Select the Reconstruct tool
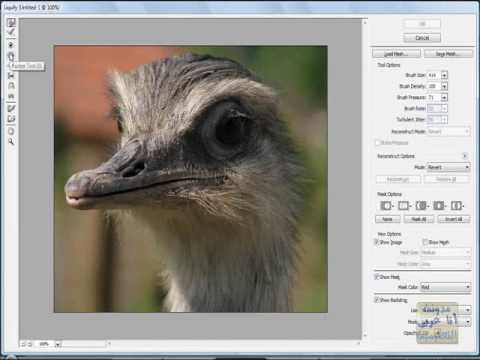This screenshot has width=480, height=360. coord(11,32)
